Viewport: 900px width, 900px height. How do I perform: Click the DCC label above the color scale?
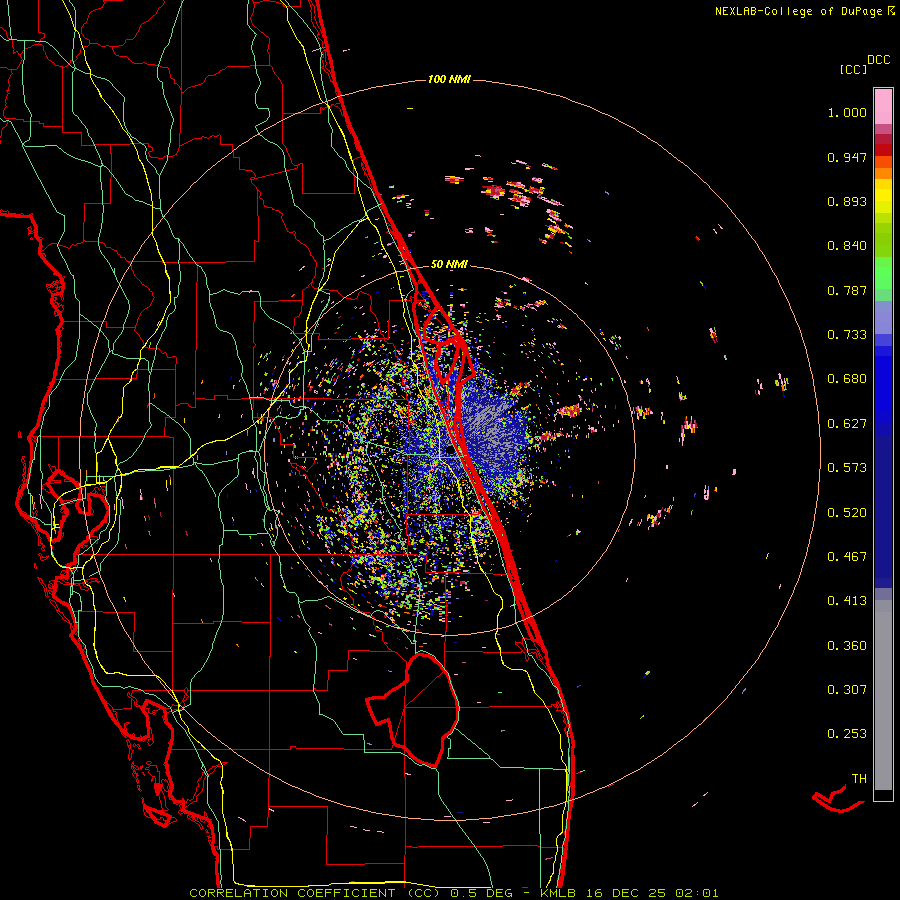pos(878,60)
